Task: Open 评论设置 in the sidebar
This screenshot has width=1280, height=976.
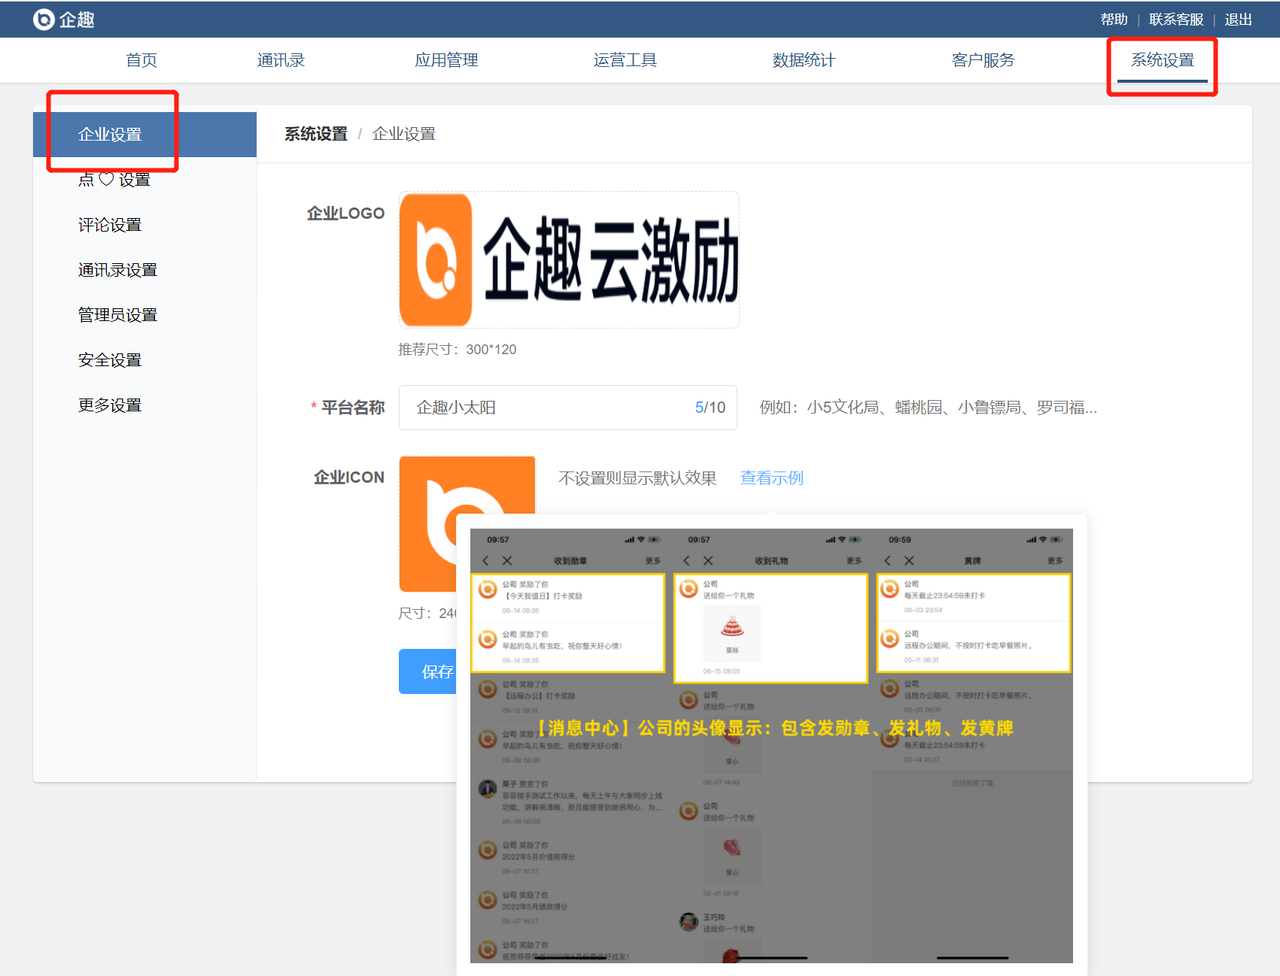Action: pyautogui.click(x=110, y=225)
